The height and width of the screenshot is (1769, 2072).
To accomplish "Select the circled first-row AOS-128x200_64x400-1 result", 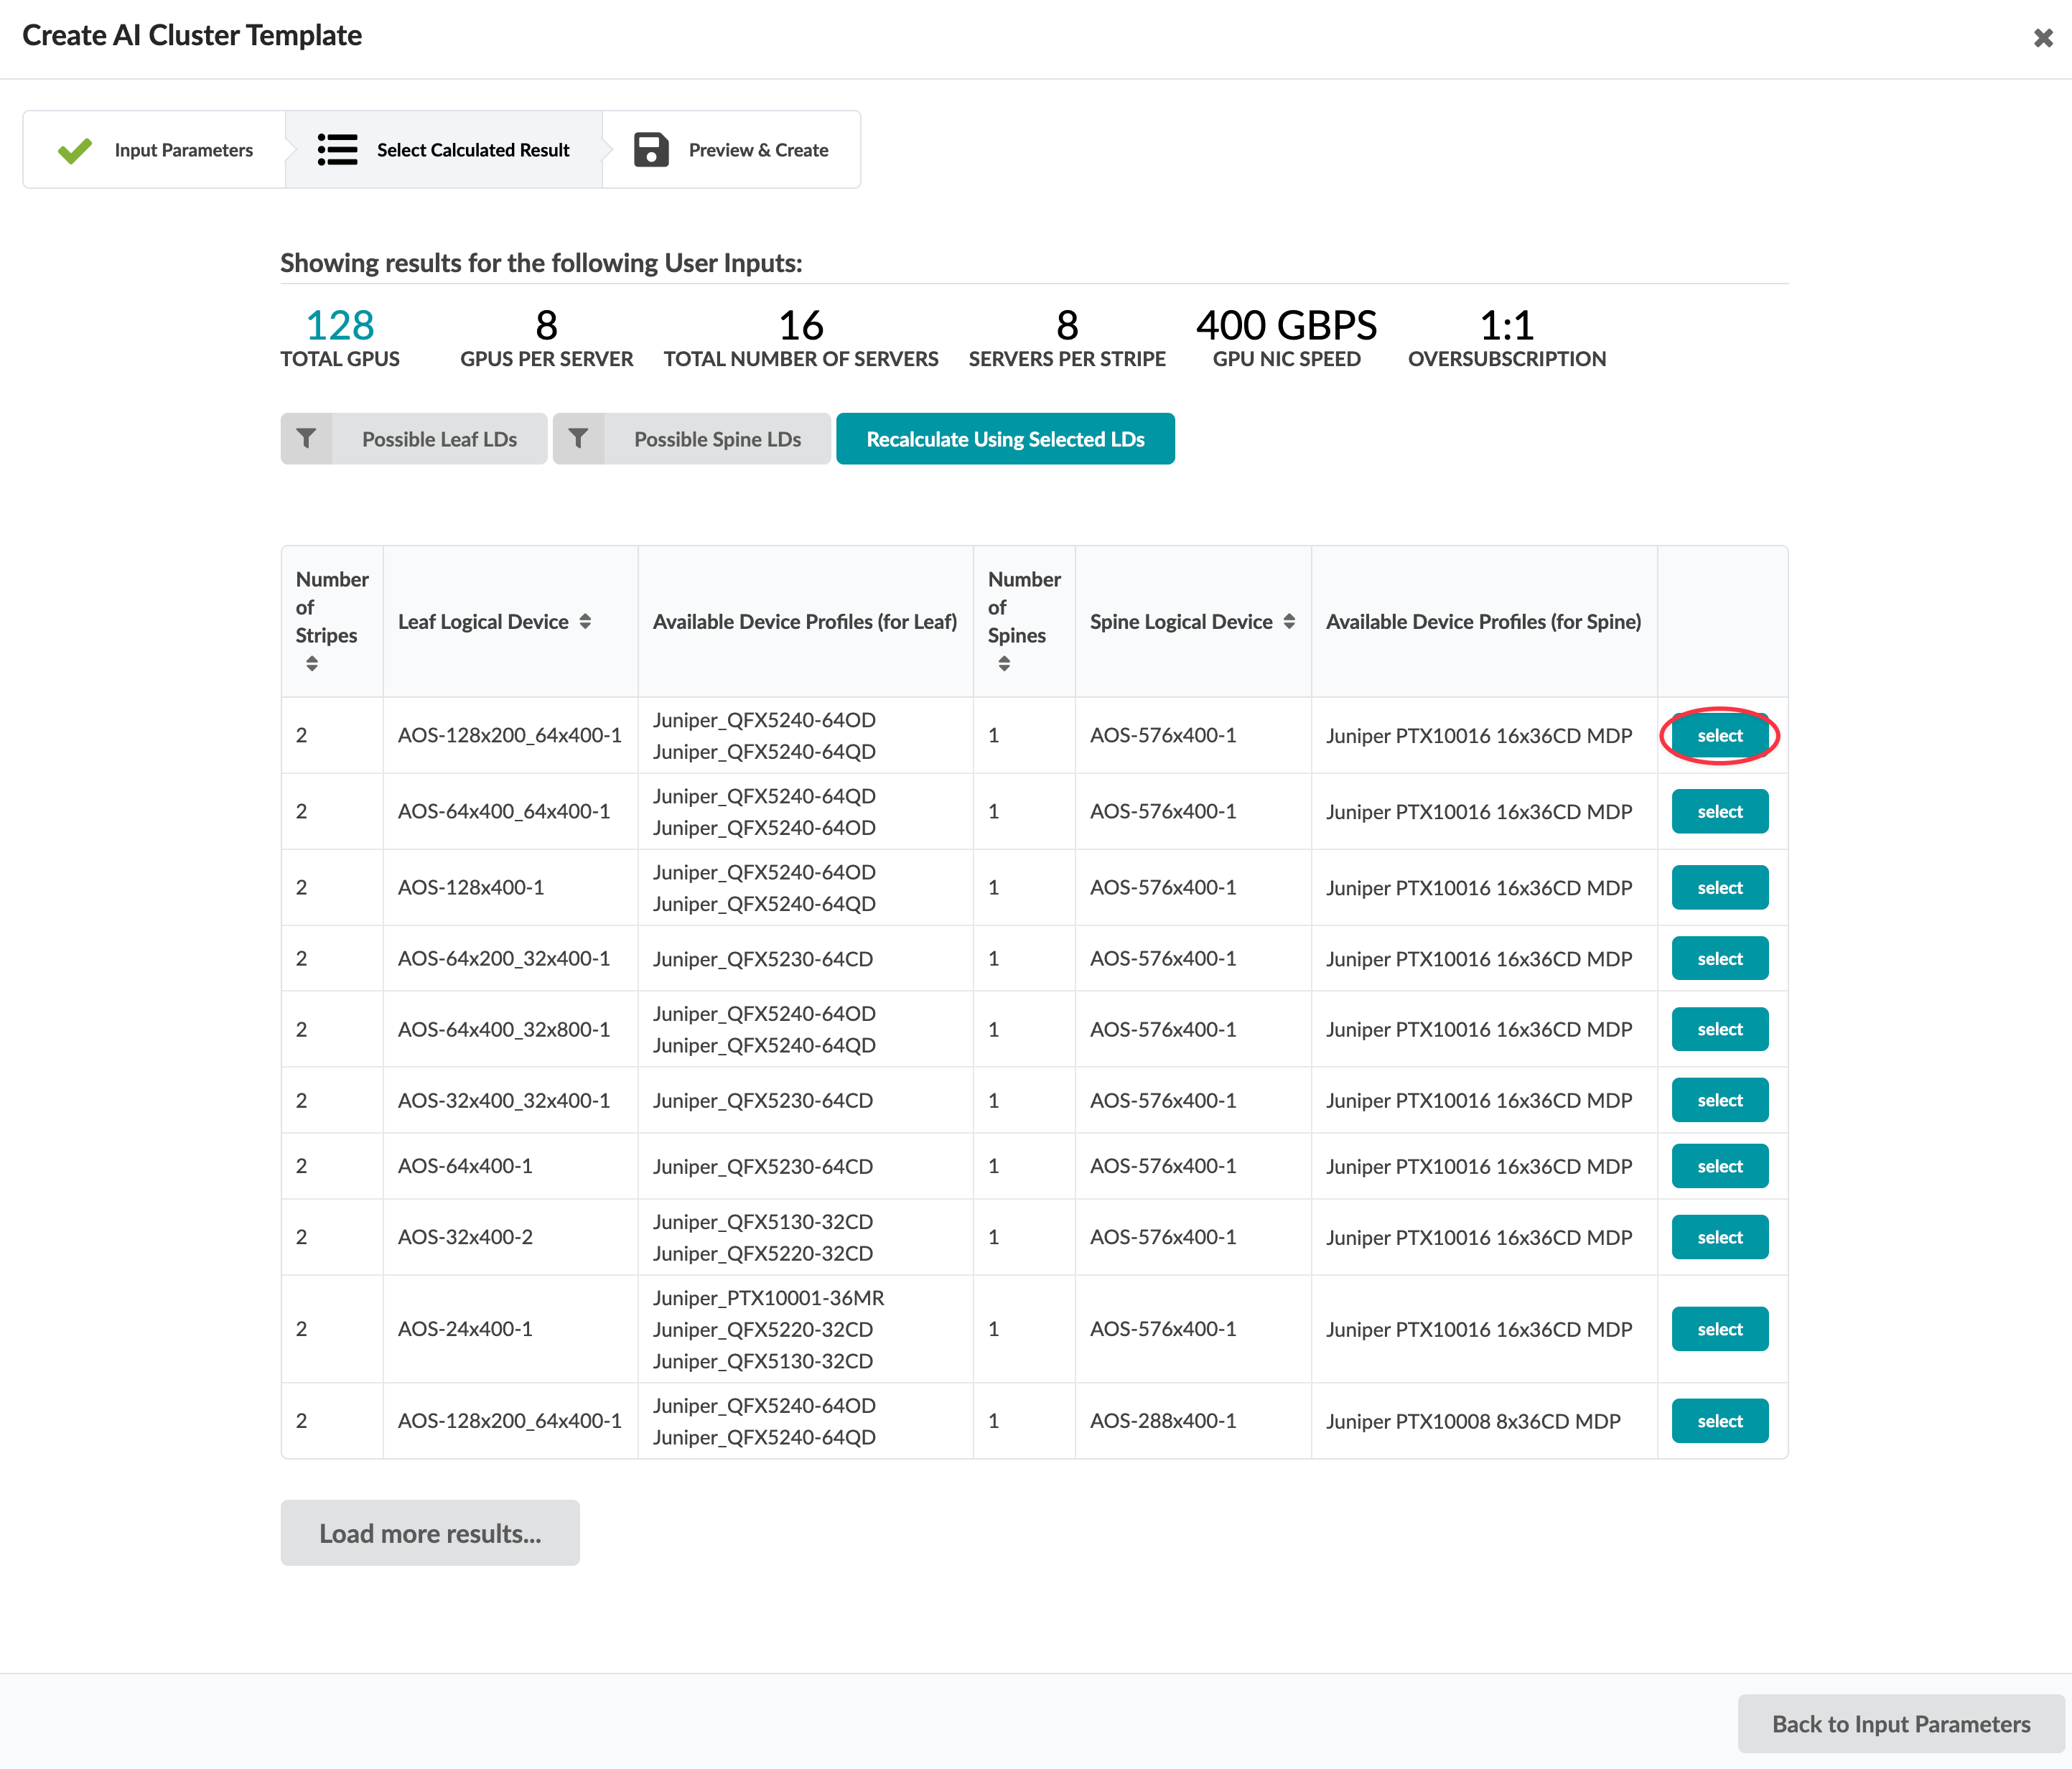I will click(x=1719, y=736).
